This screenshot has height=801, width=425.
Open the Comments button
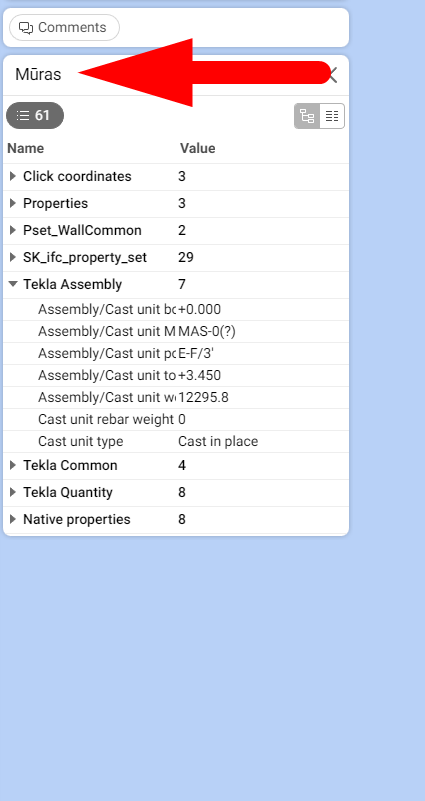pyautogui.click(x=64, y=28)
